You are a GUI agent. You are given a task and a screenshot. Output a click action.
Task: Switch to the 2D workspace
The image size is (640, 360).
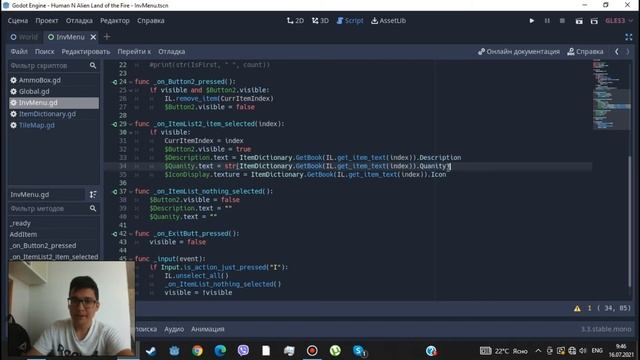(295, 20)
